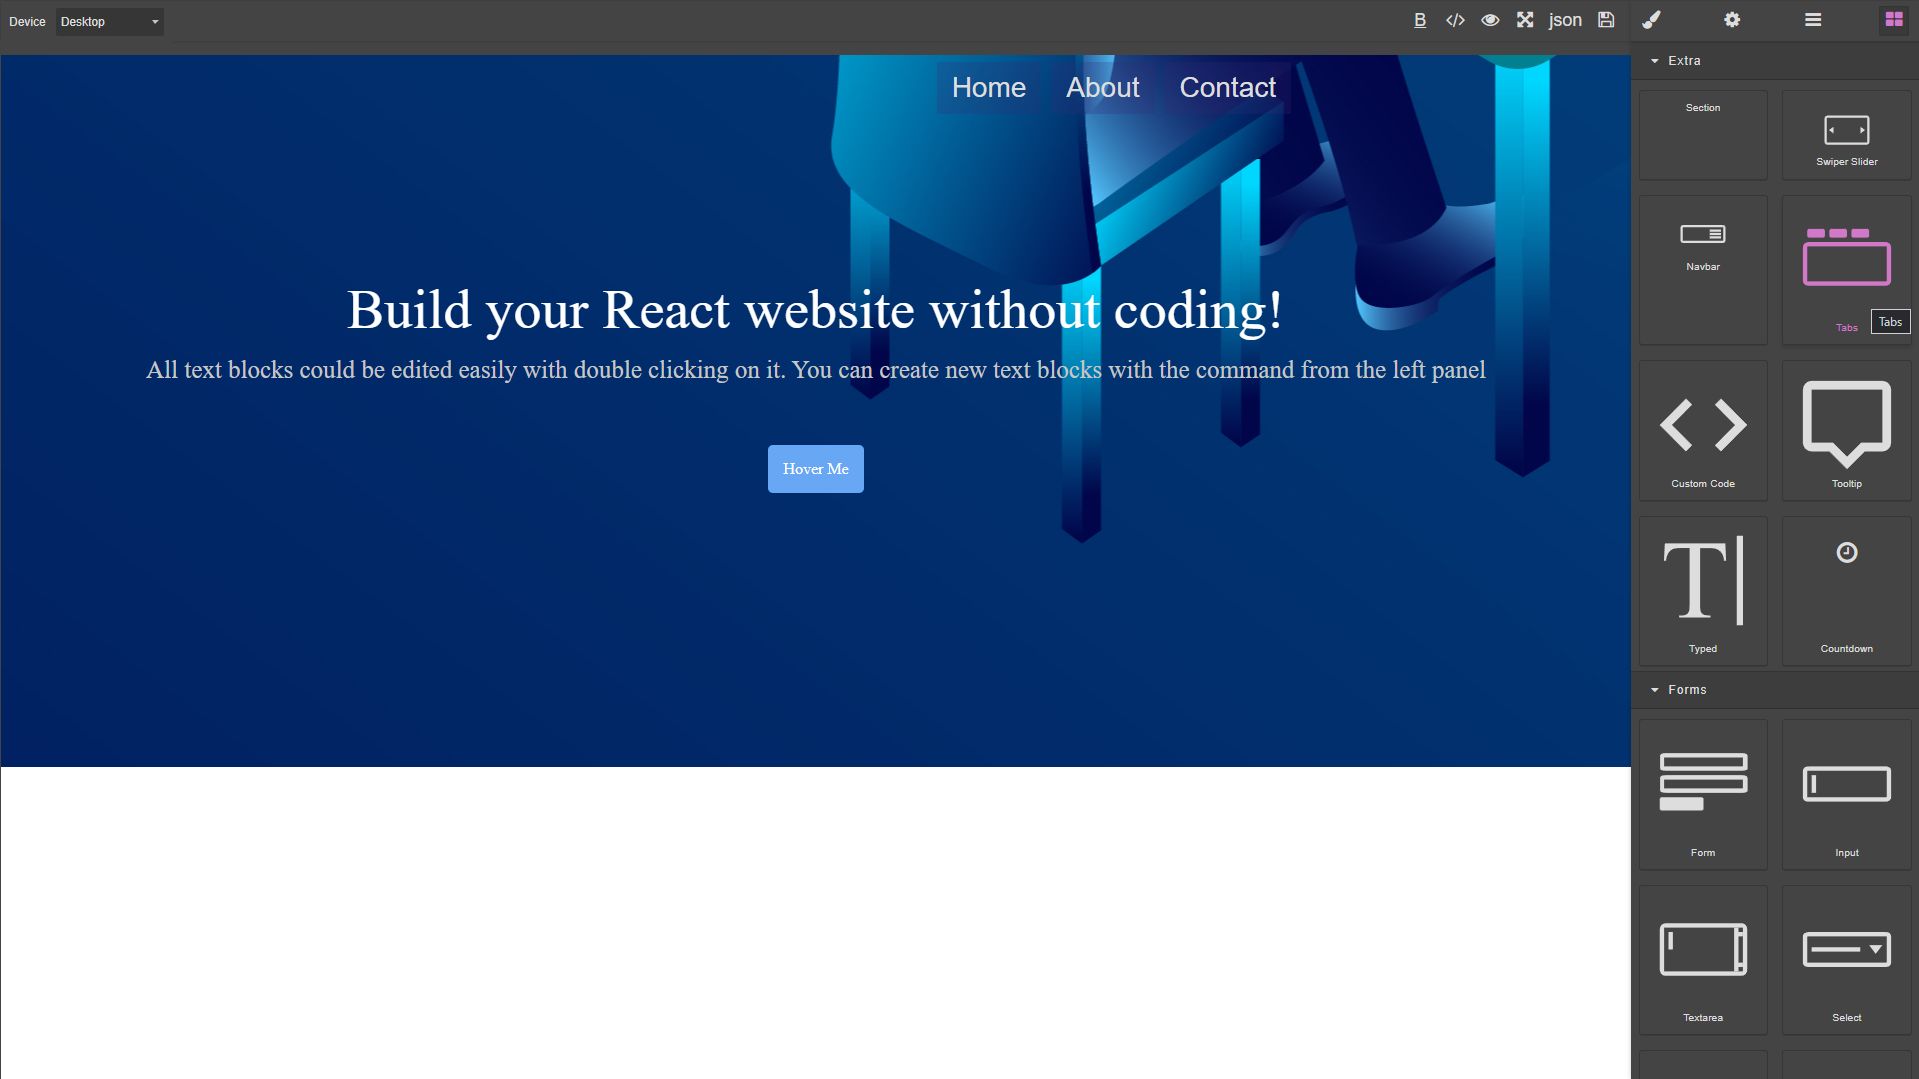
Task: Open the Device dropdown
Action: click(x=110, y=22)
